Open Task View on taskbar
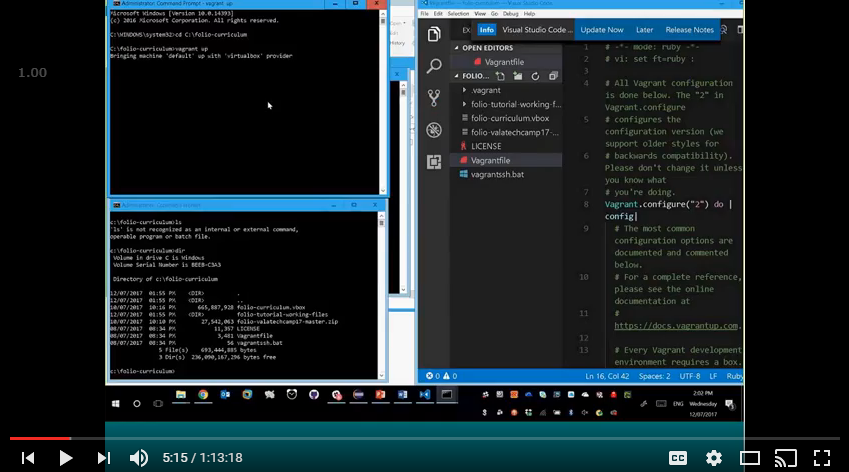Viewport: 849px width, 472px height. click(x=158, y=404)
